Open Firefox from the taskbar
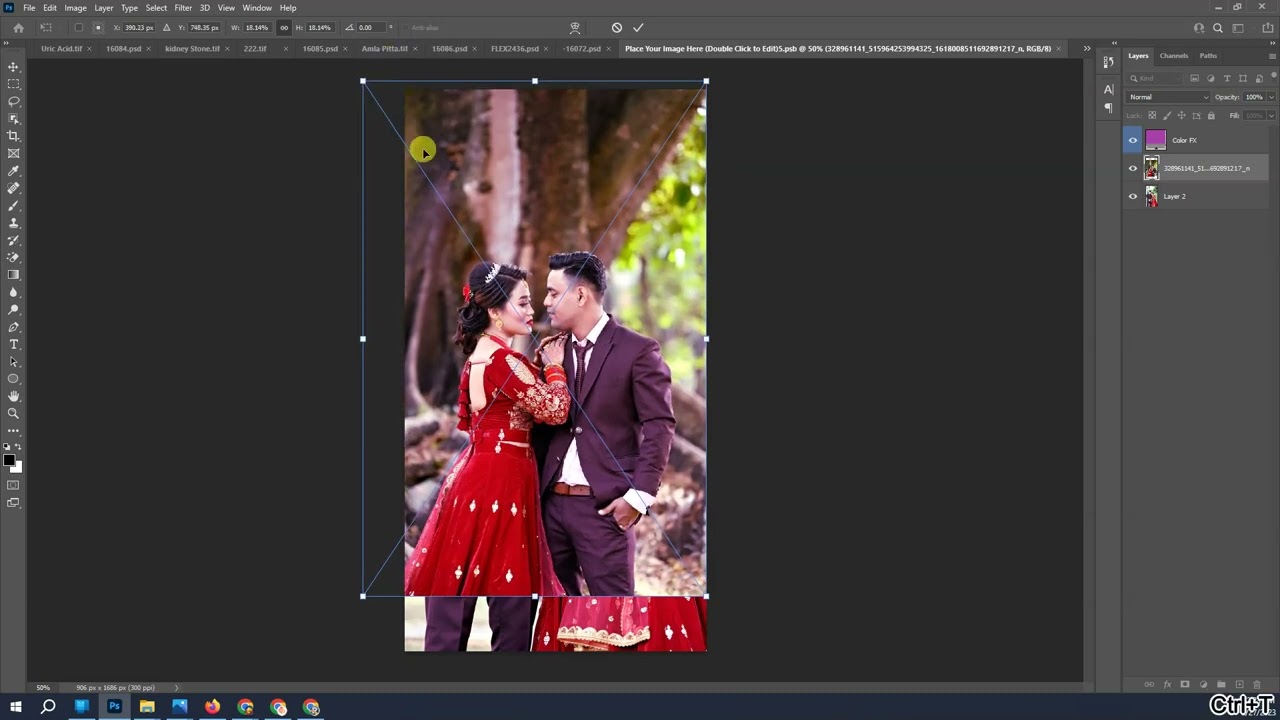 pyautogui.click(x=212, y=707)
